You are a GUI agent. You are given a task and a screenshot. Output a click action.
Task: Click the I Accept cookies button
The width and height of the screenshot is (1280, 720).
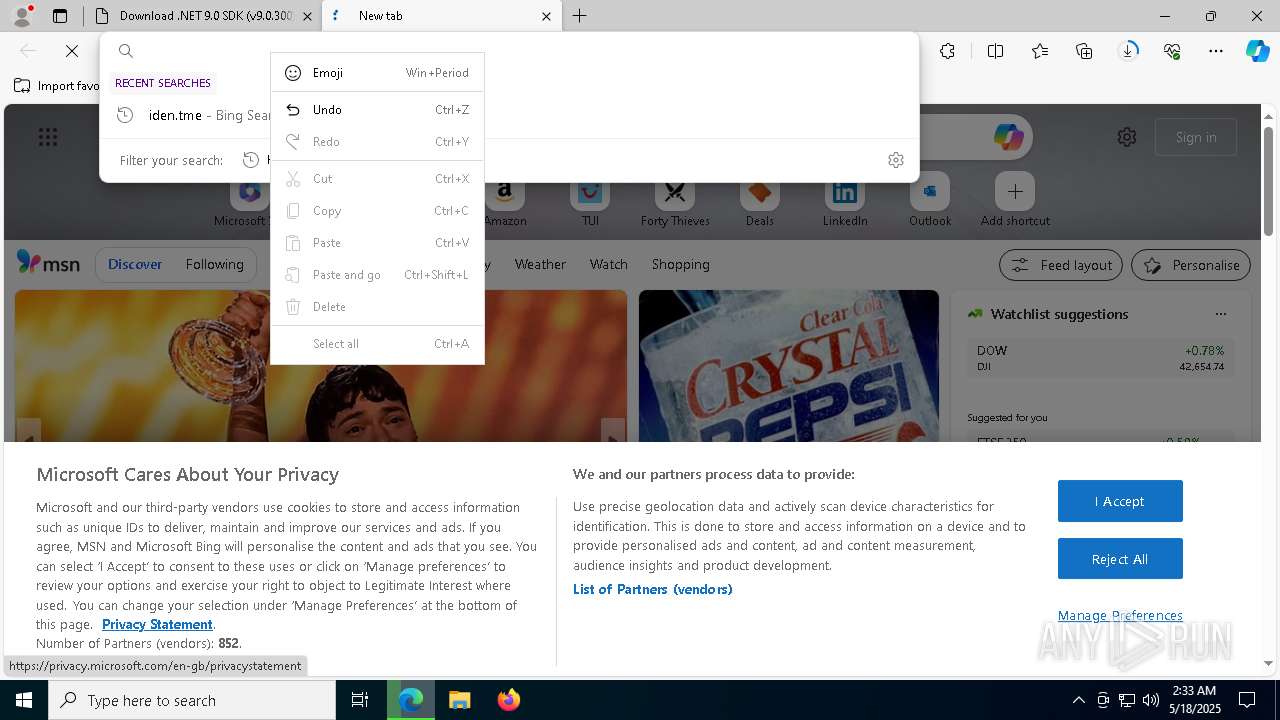point(1120,501)
